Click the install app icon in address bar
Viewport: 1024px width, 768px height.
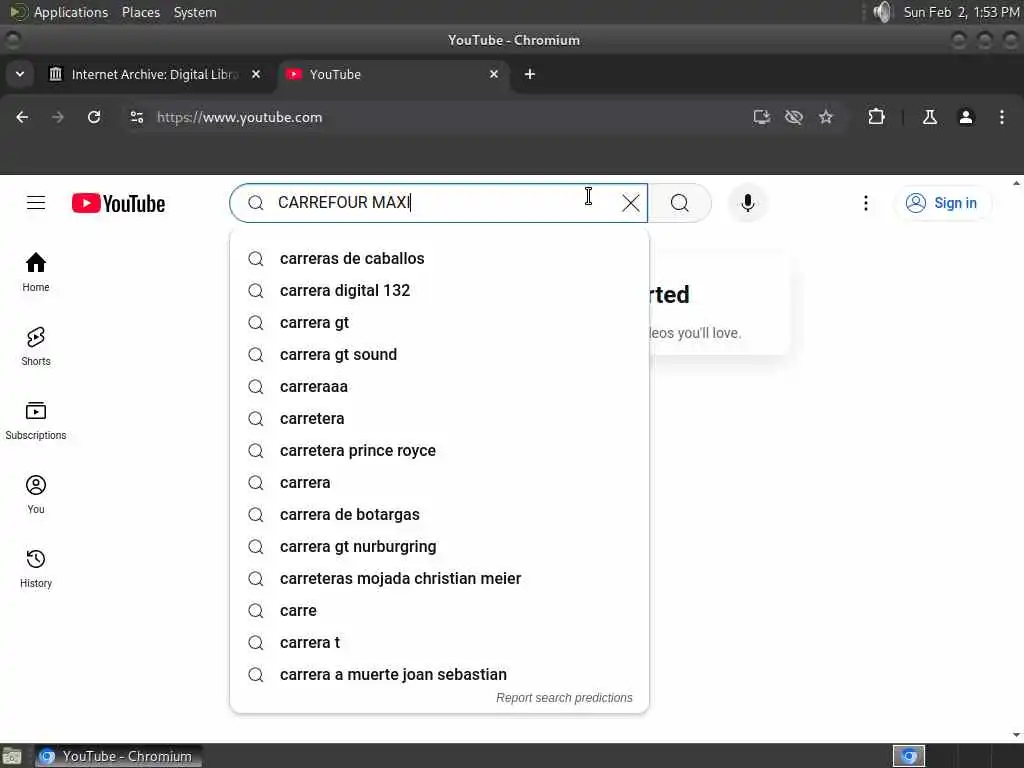761,117
